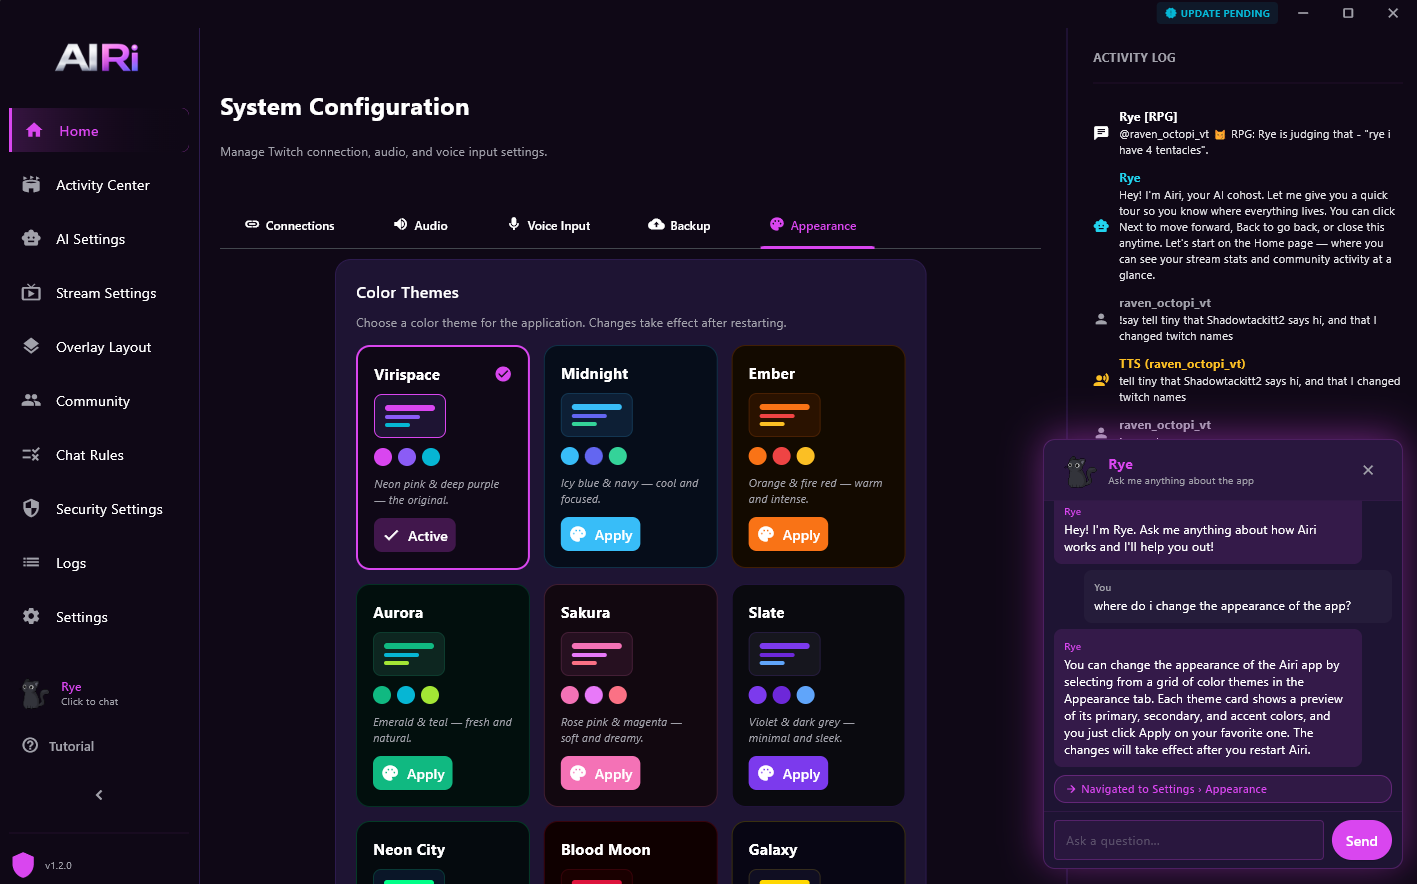Select the Overlay Layout layers icon

pos(31,347)
